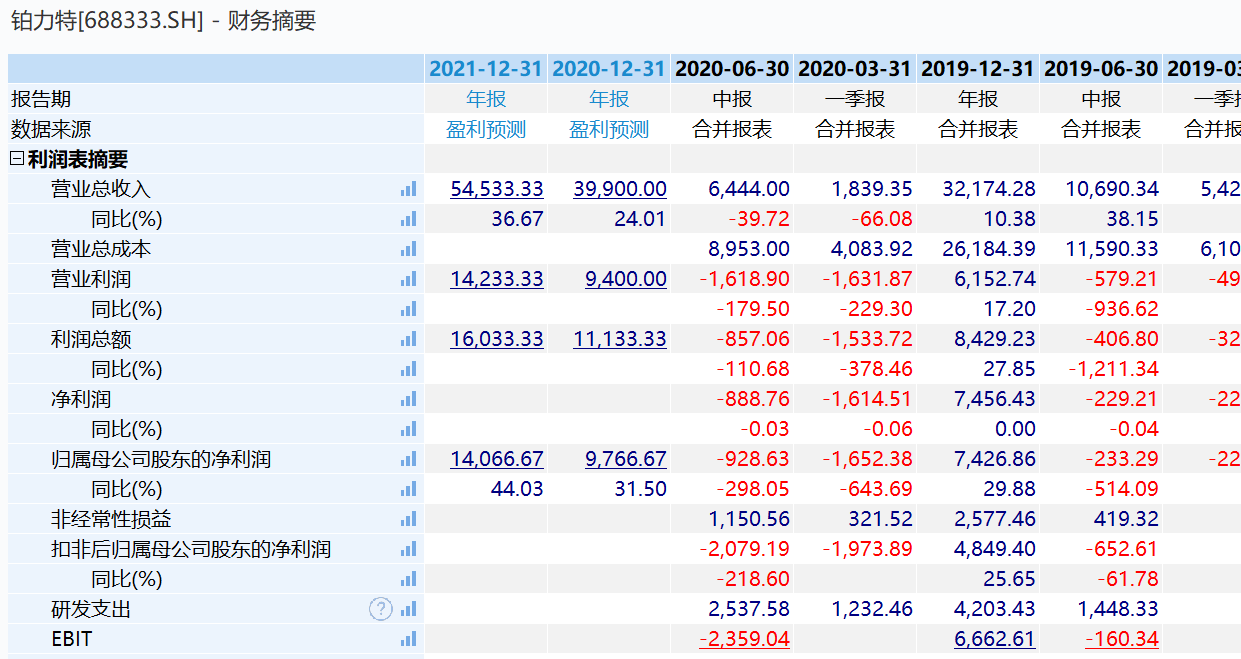Click the 营业总收入 row label
Image resolution: width=1241 pixels, height=659 pixels.
point(101,189)
